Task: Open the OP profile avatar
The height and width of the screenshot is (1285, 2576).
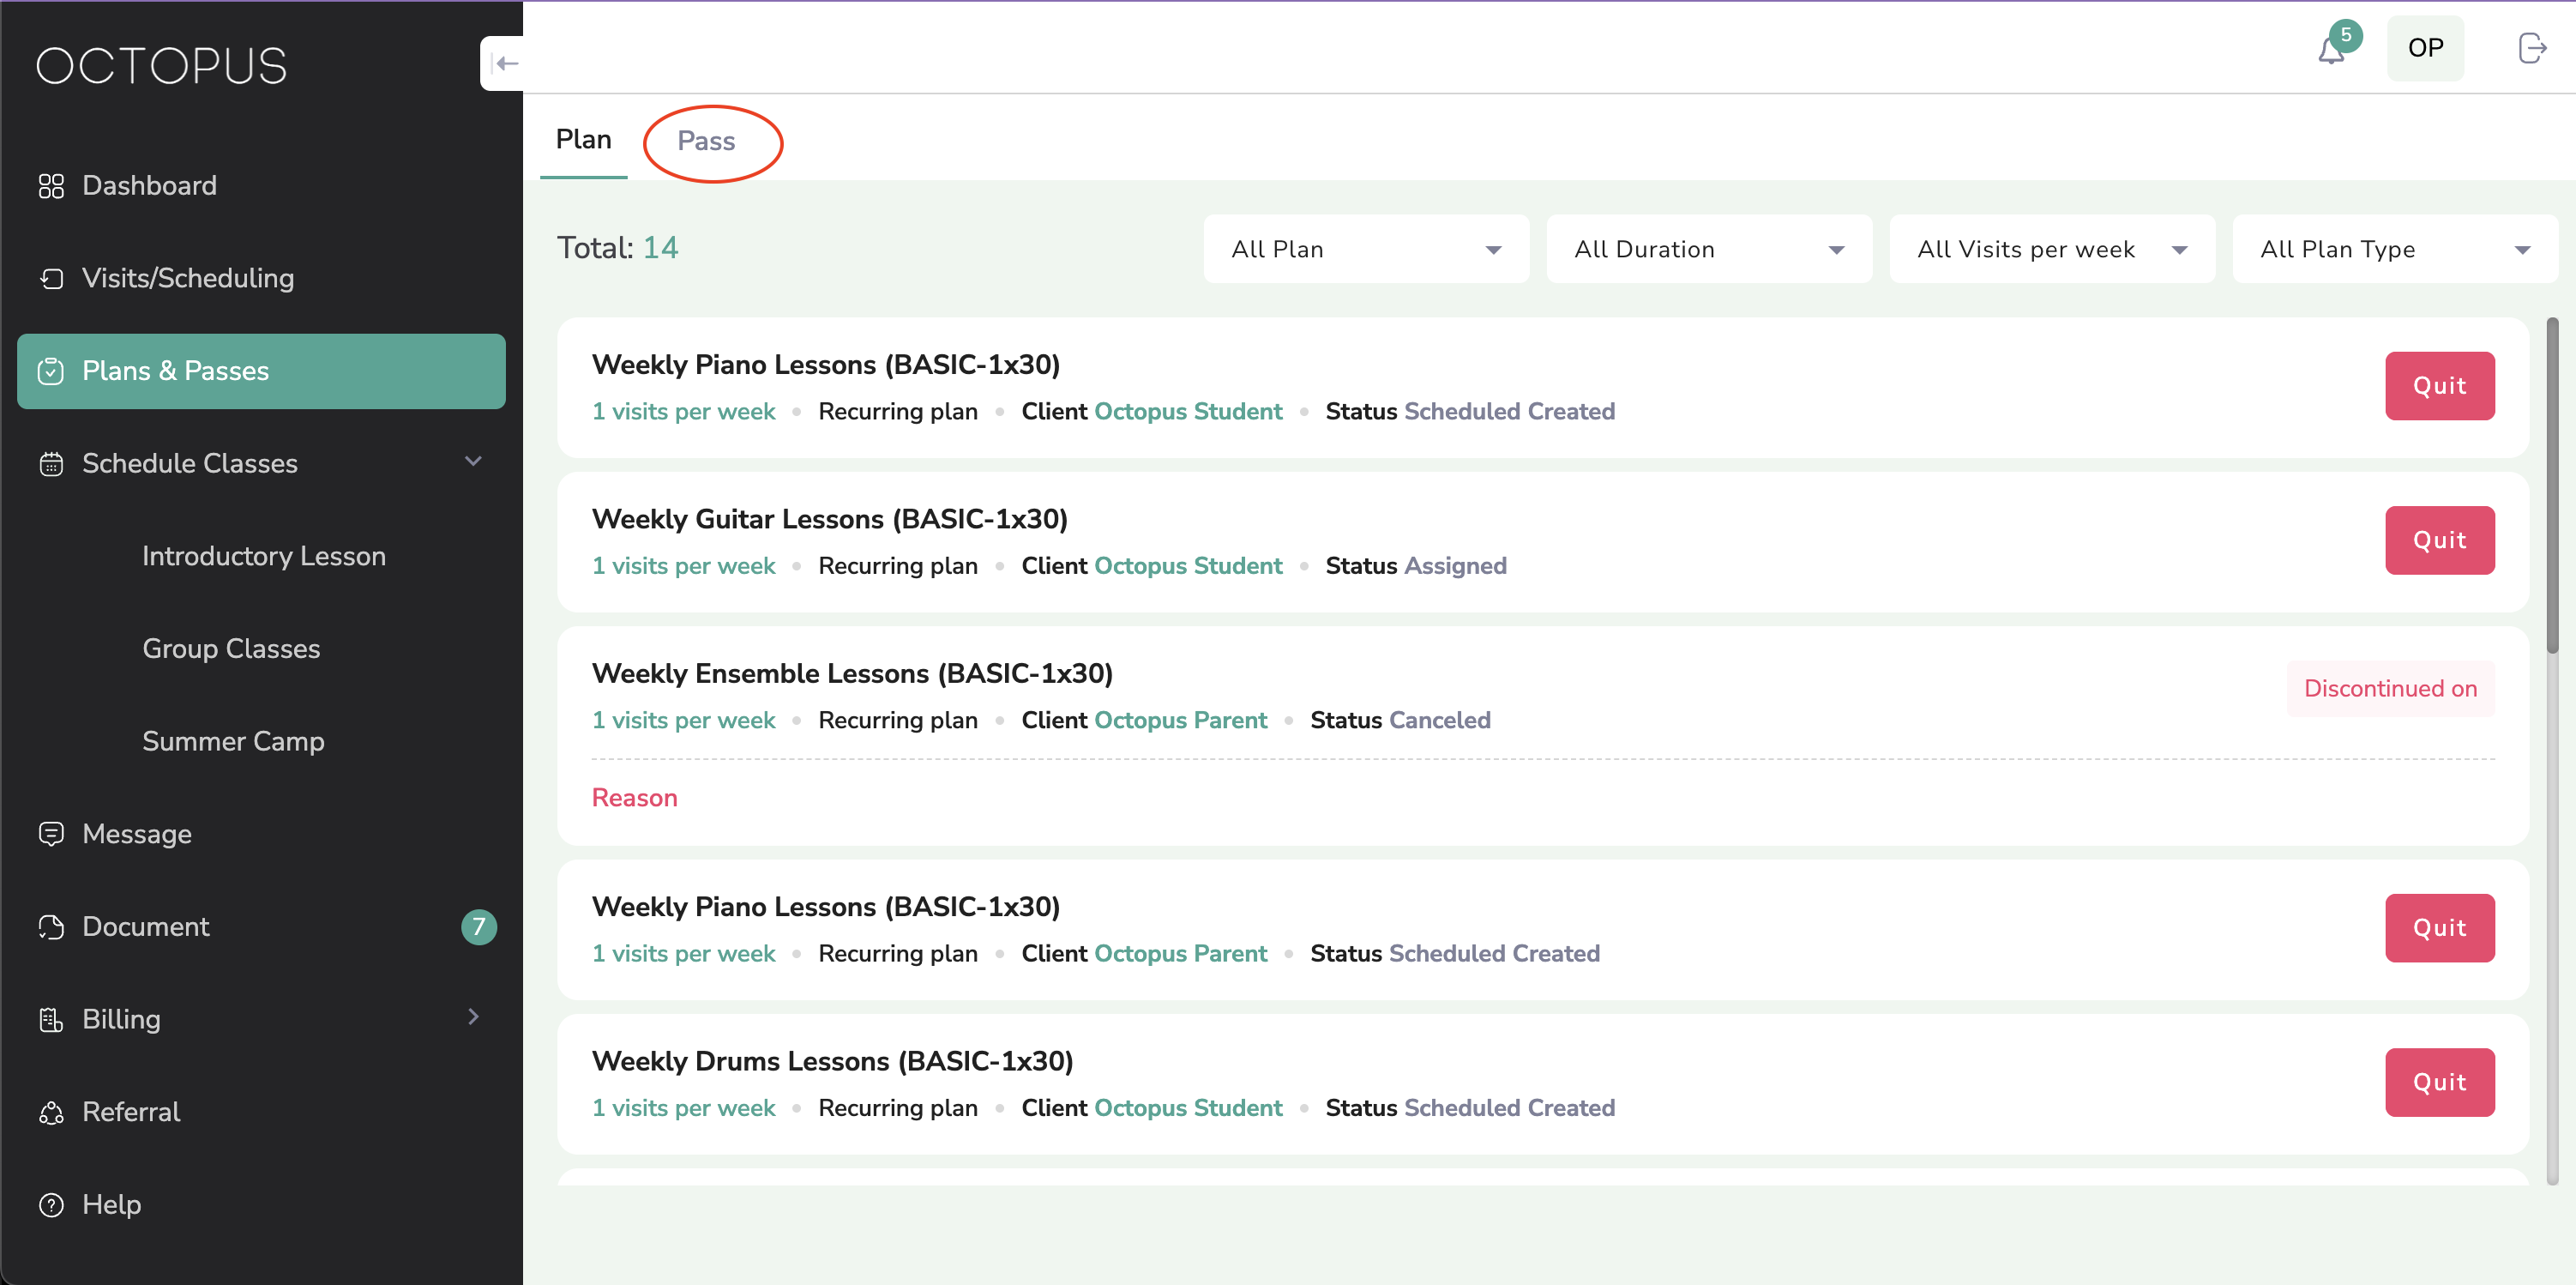Action: [2424, 48]
